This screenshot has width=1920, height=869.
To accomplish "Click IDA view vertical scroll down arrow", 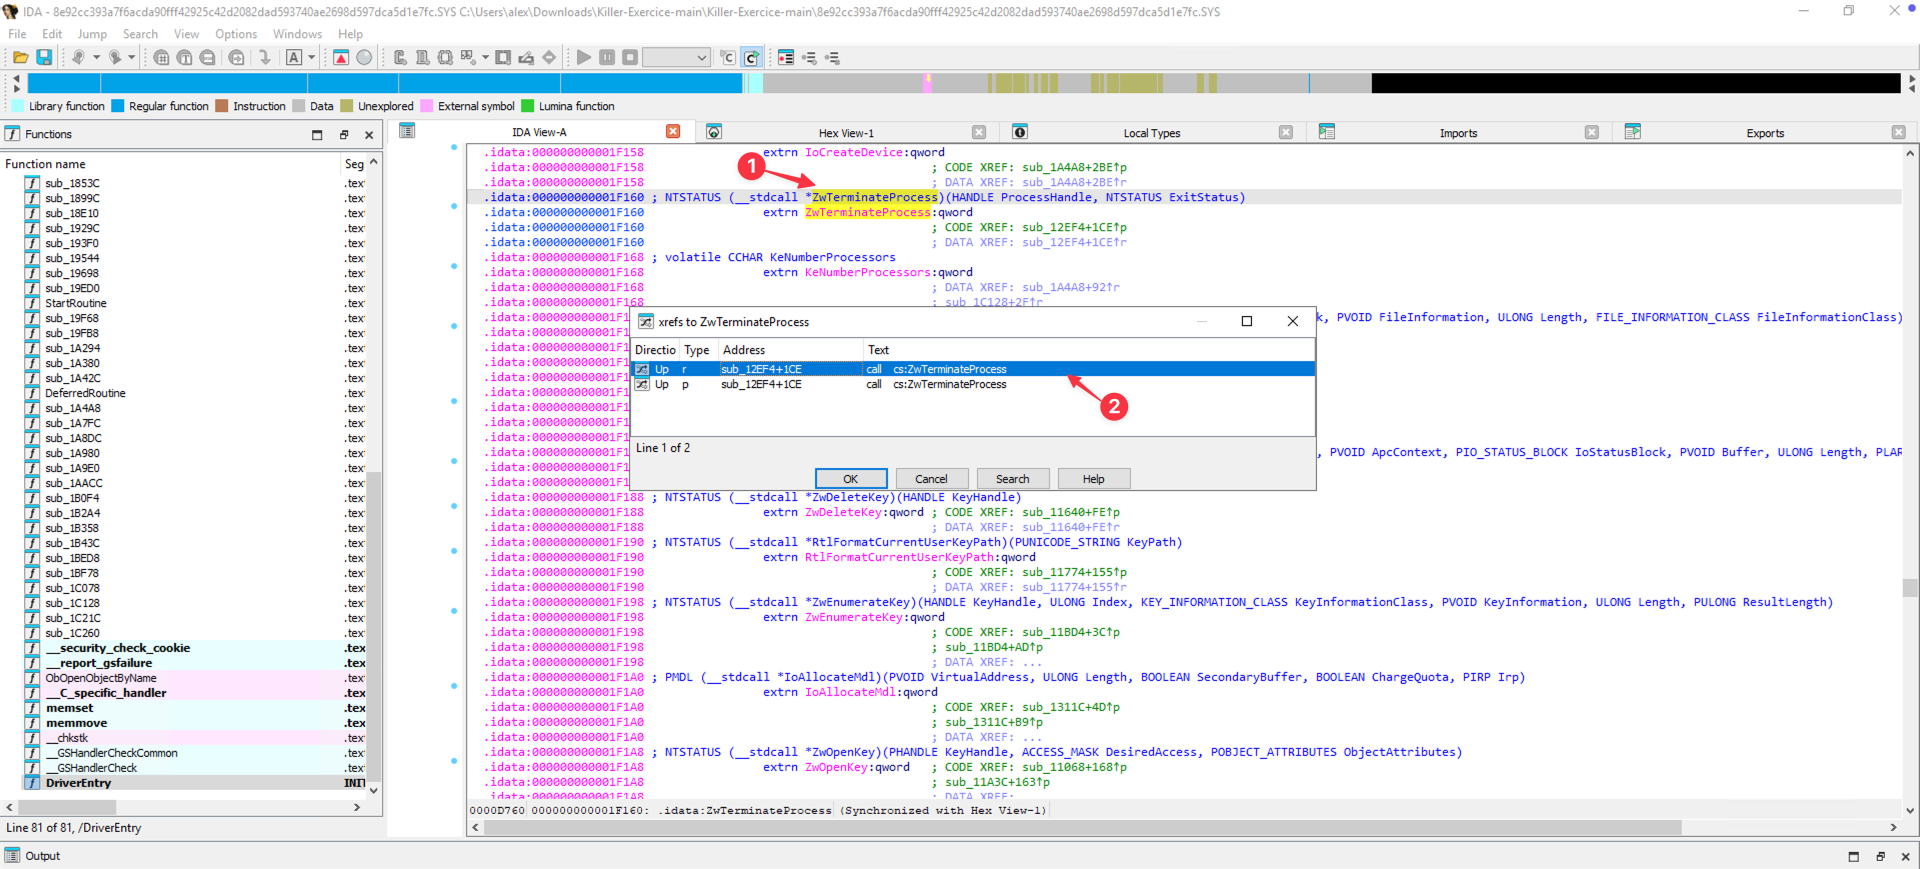I will (x=1910, y=811).
